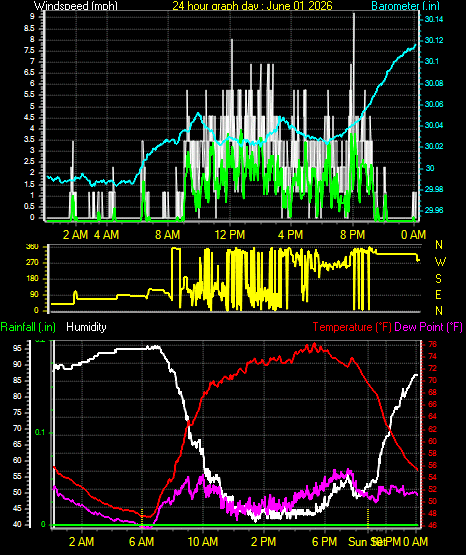Click the "S" compass direction label
Viewport: 466px width, 555px height.
[438, 279]
